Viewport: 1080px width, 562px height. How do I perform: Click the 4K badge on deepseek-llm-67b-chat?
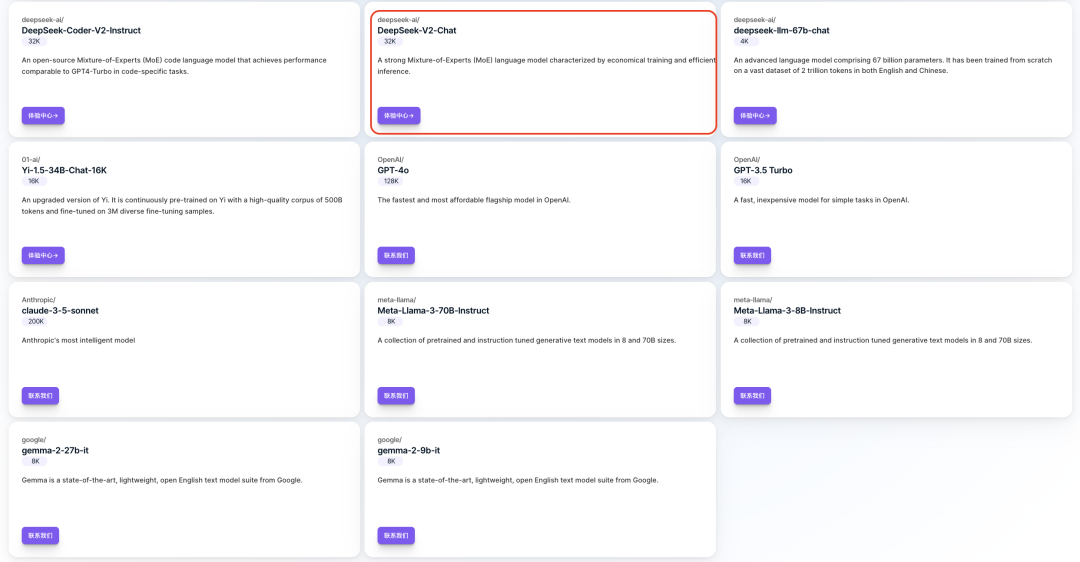(744, 41)
